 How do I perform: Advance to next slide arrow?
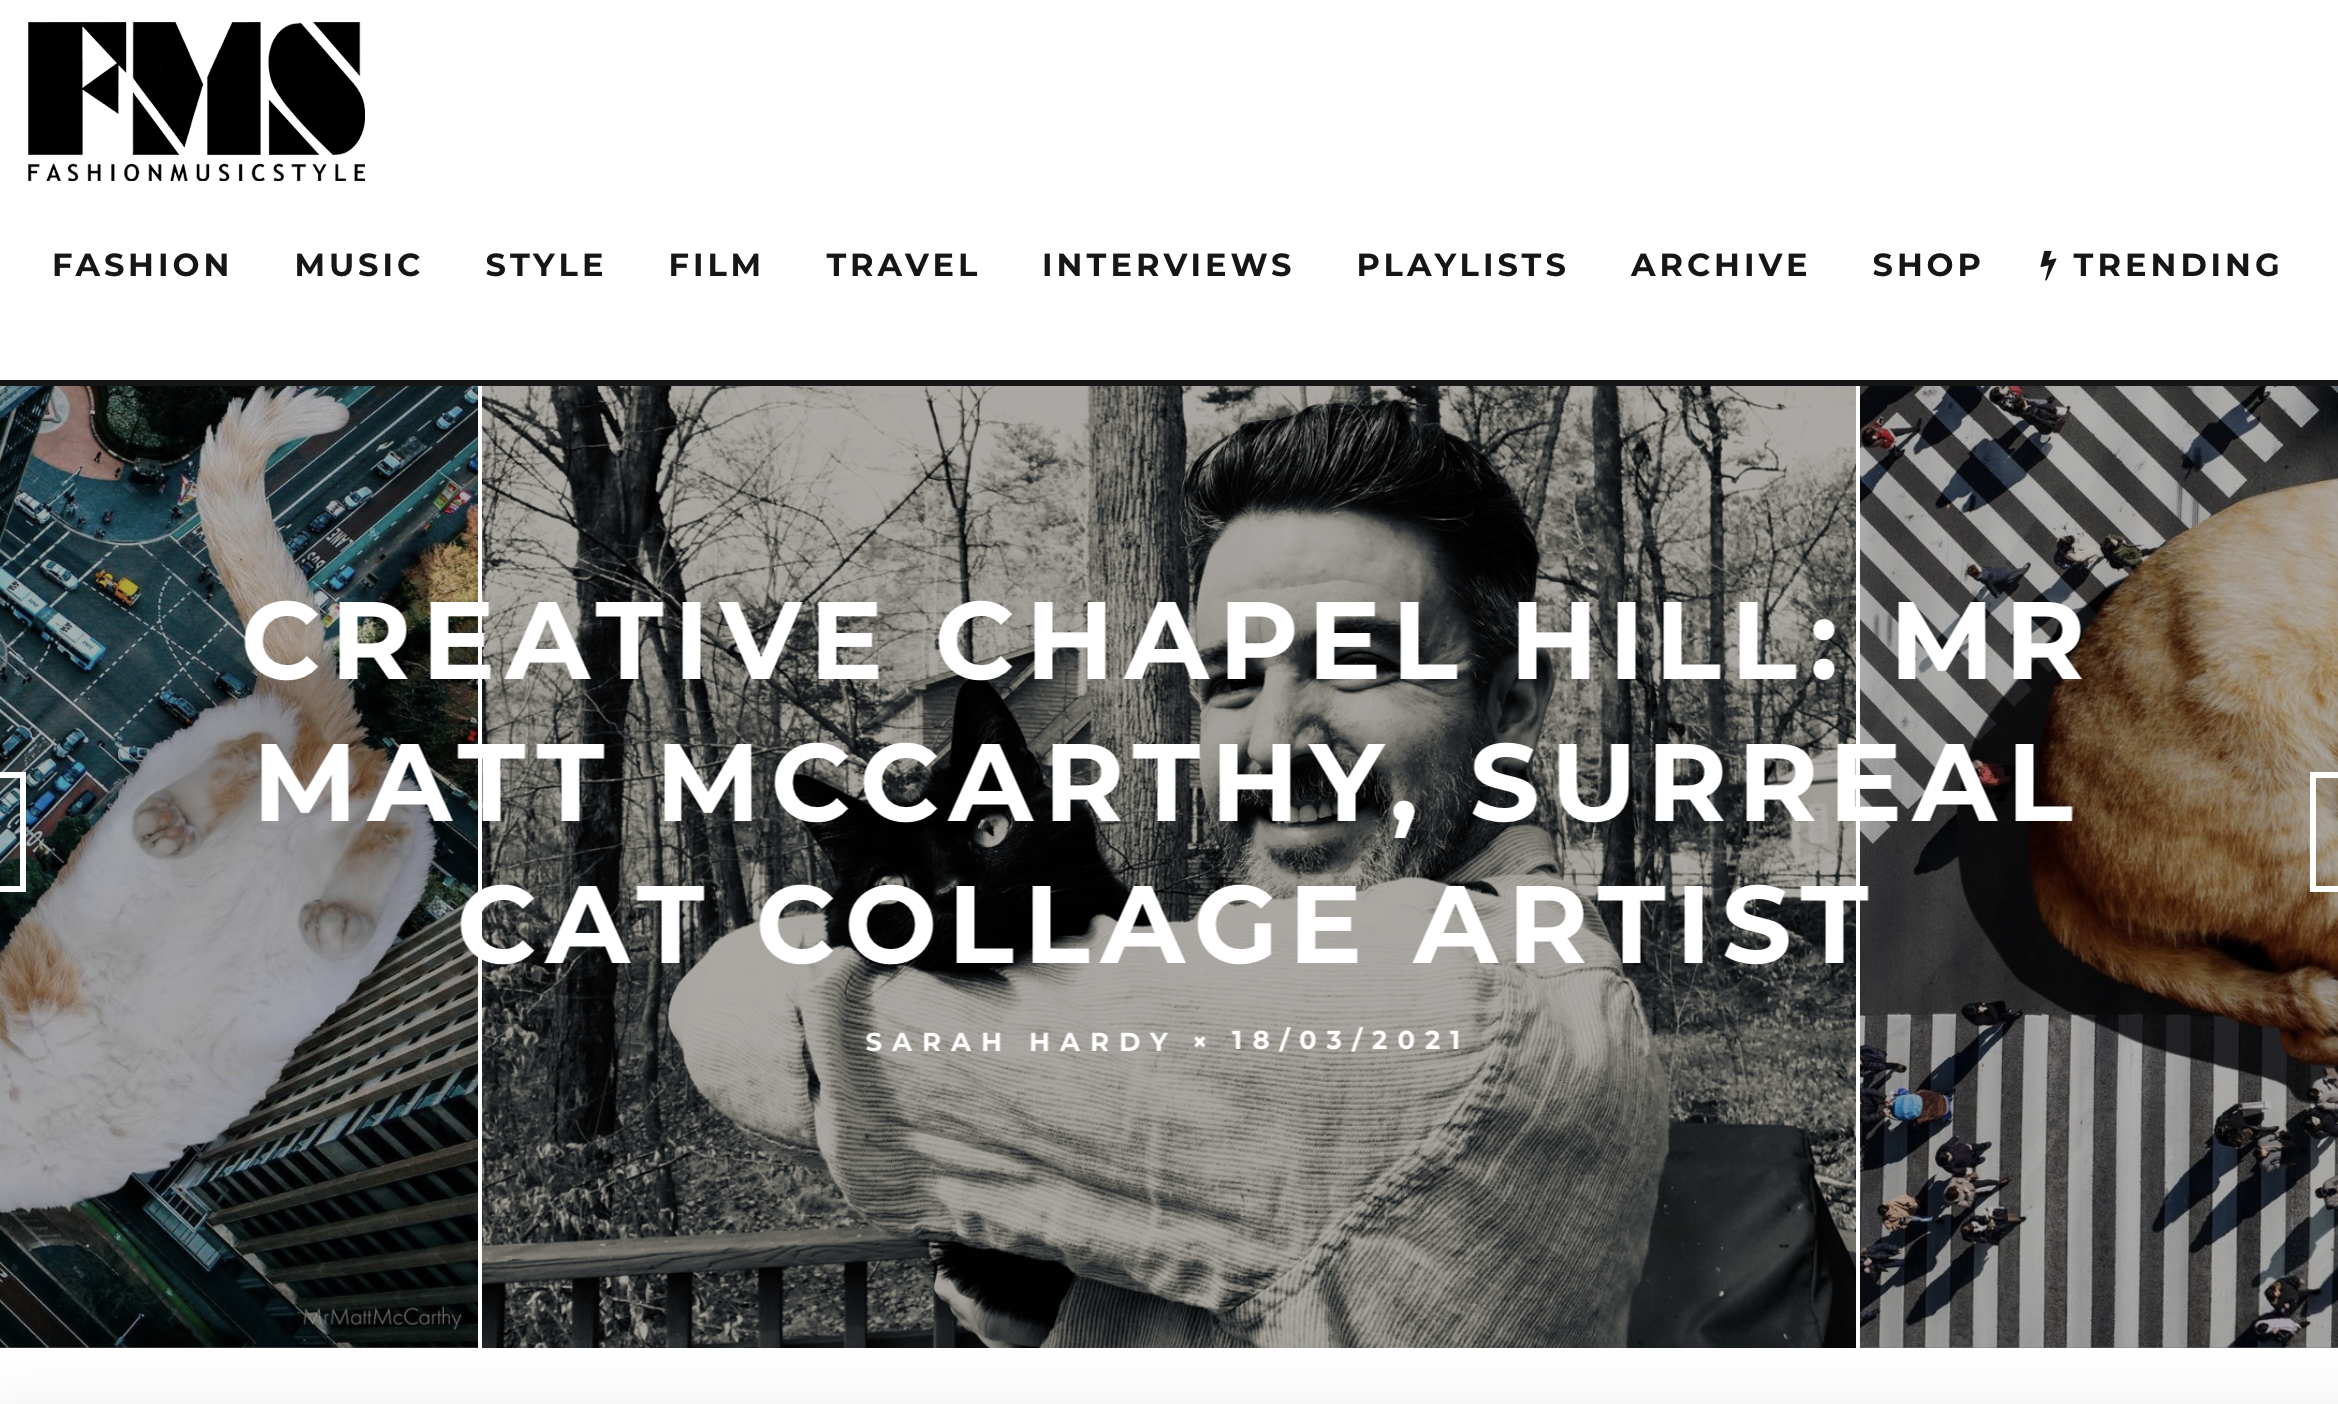tap(2324, 832)
